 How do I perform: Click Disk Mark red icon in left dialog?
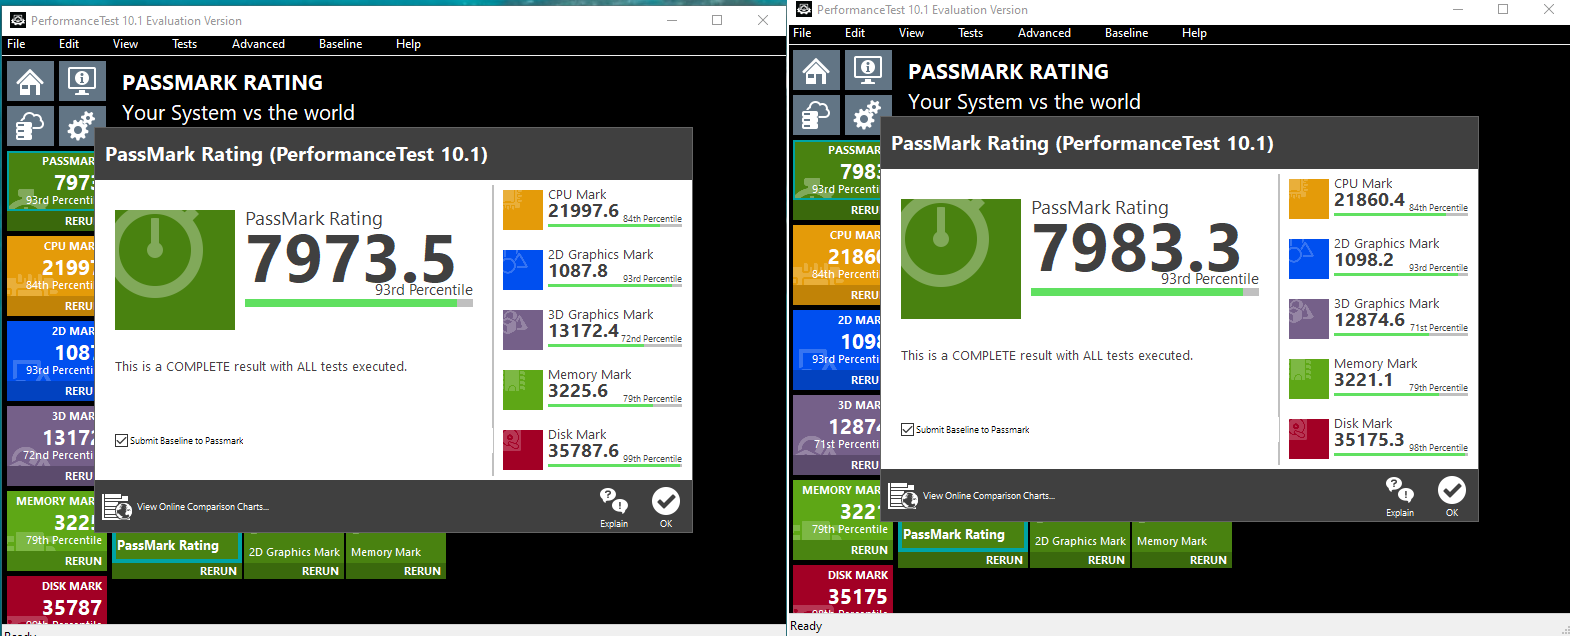point(522,450)
